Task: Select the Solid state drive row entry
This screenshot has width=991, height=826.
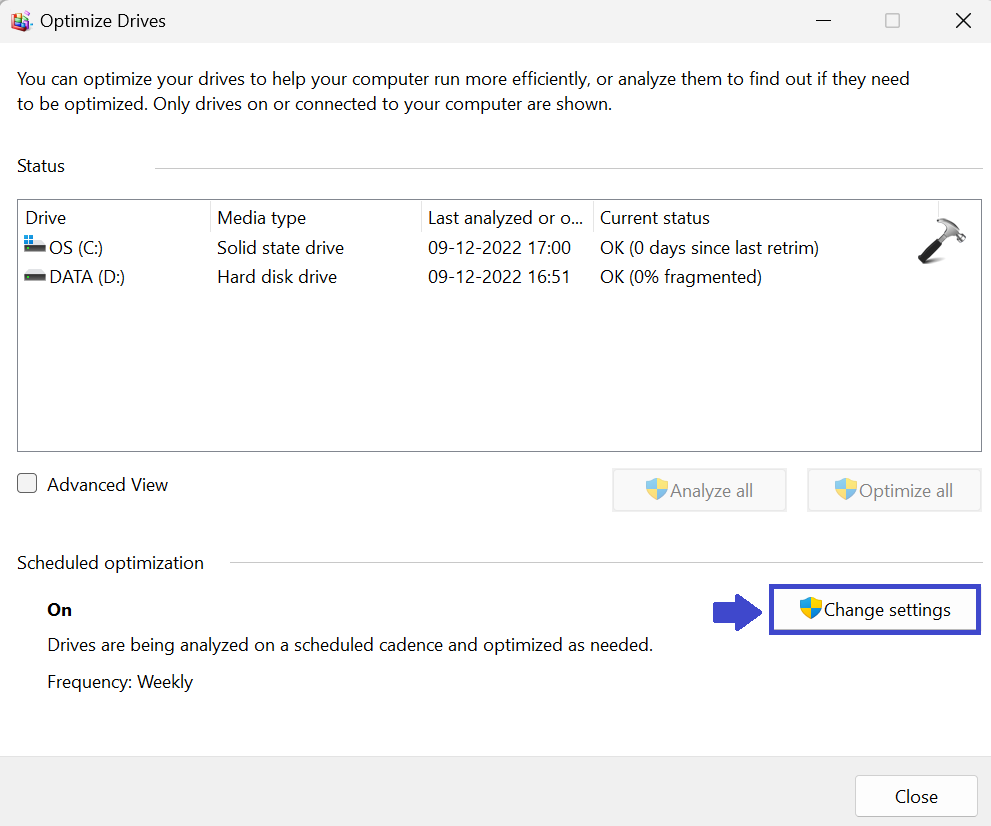Action: [280, 248]
